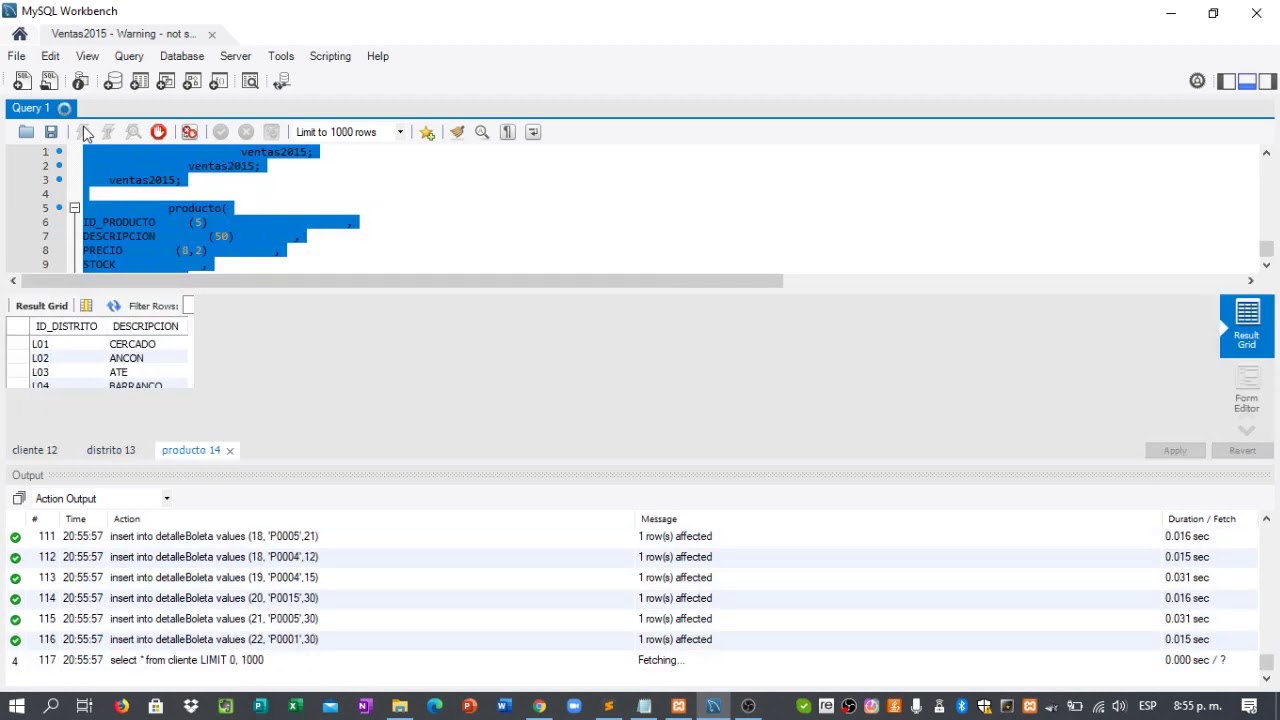Toggle the bottom output panel
Image resolution: width=1280 pixels, height=720 pixels.
point(1247,81)
